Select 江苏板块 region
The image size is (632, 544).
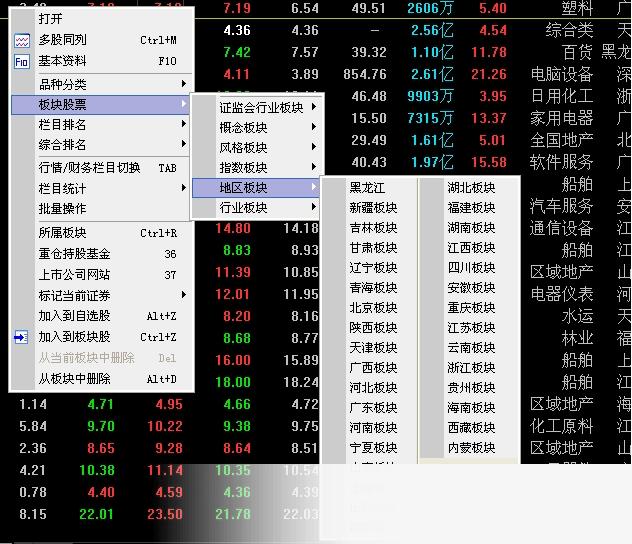pyautogui.click(x=469, y=328)
